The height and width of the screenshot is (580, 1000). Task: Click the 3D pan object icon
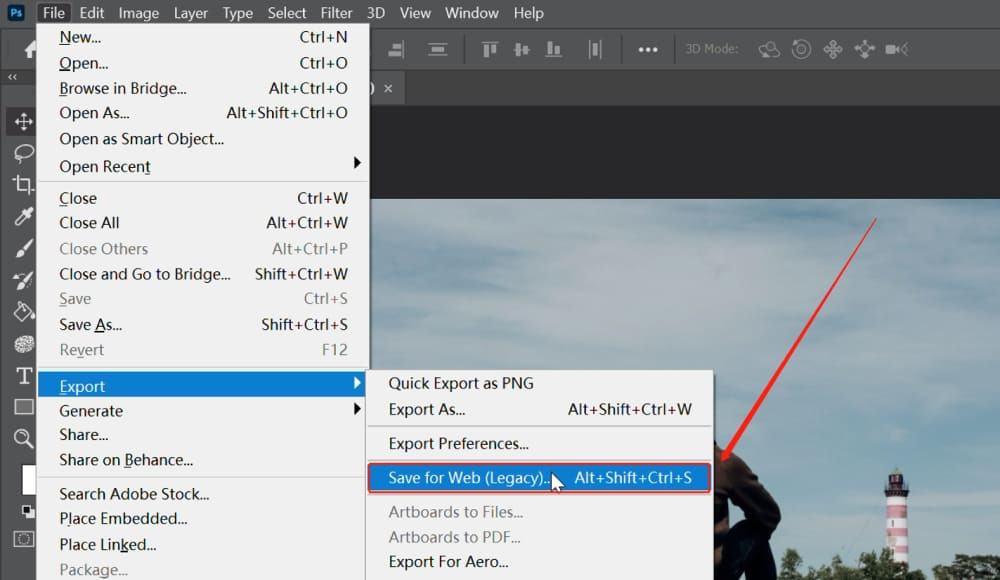833,49
